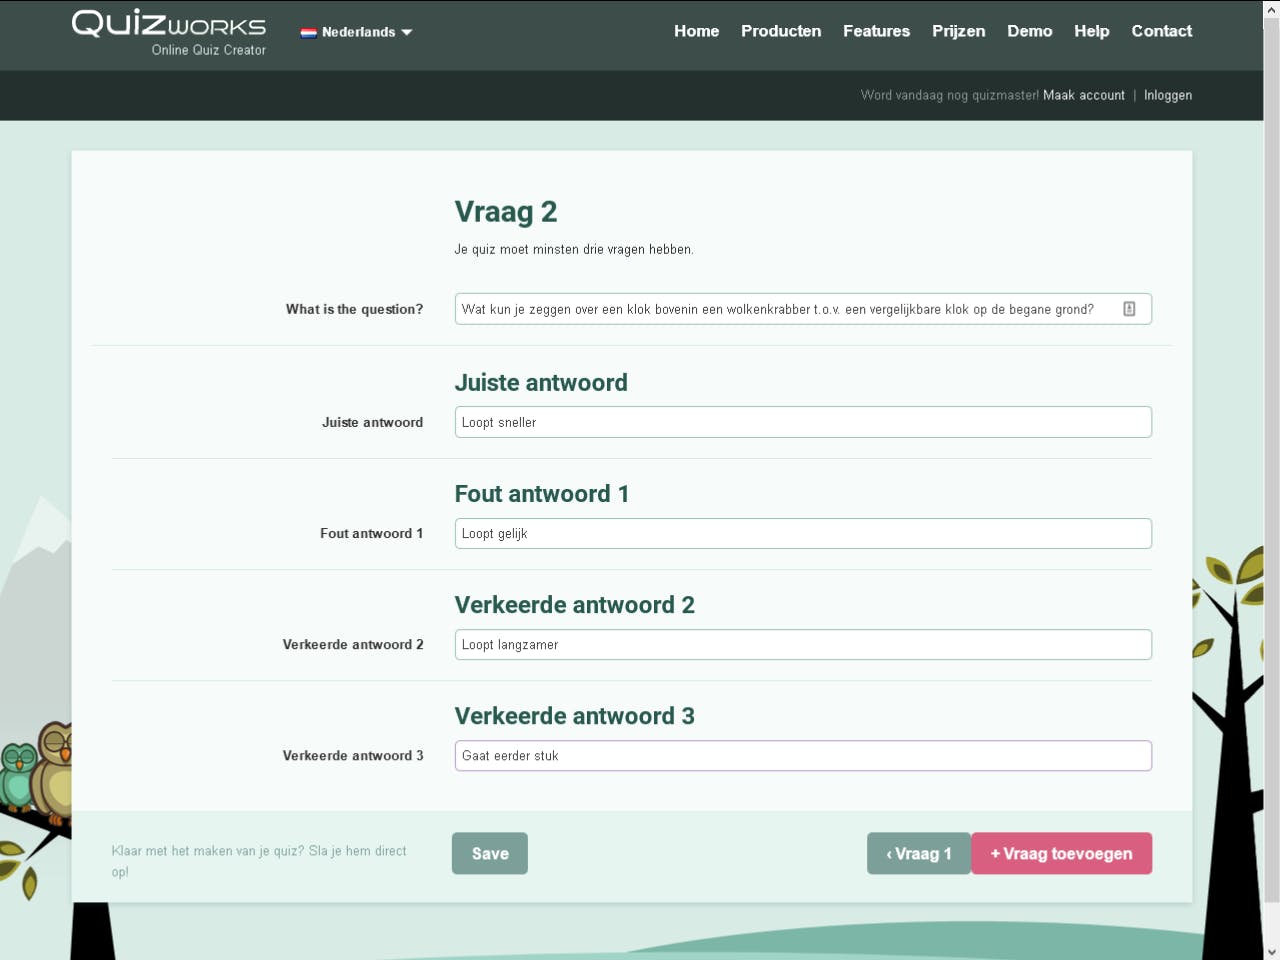Click the upload icon in the question field
This screenshot has height=960, width=1280.
(x=1129, y=308)
